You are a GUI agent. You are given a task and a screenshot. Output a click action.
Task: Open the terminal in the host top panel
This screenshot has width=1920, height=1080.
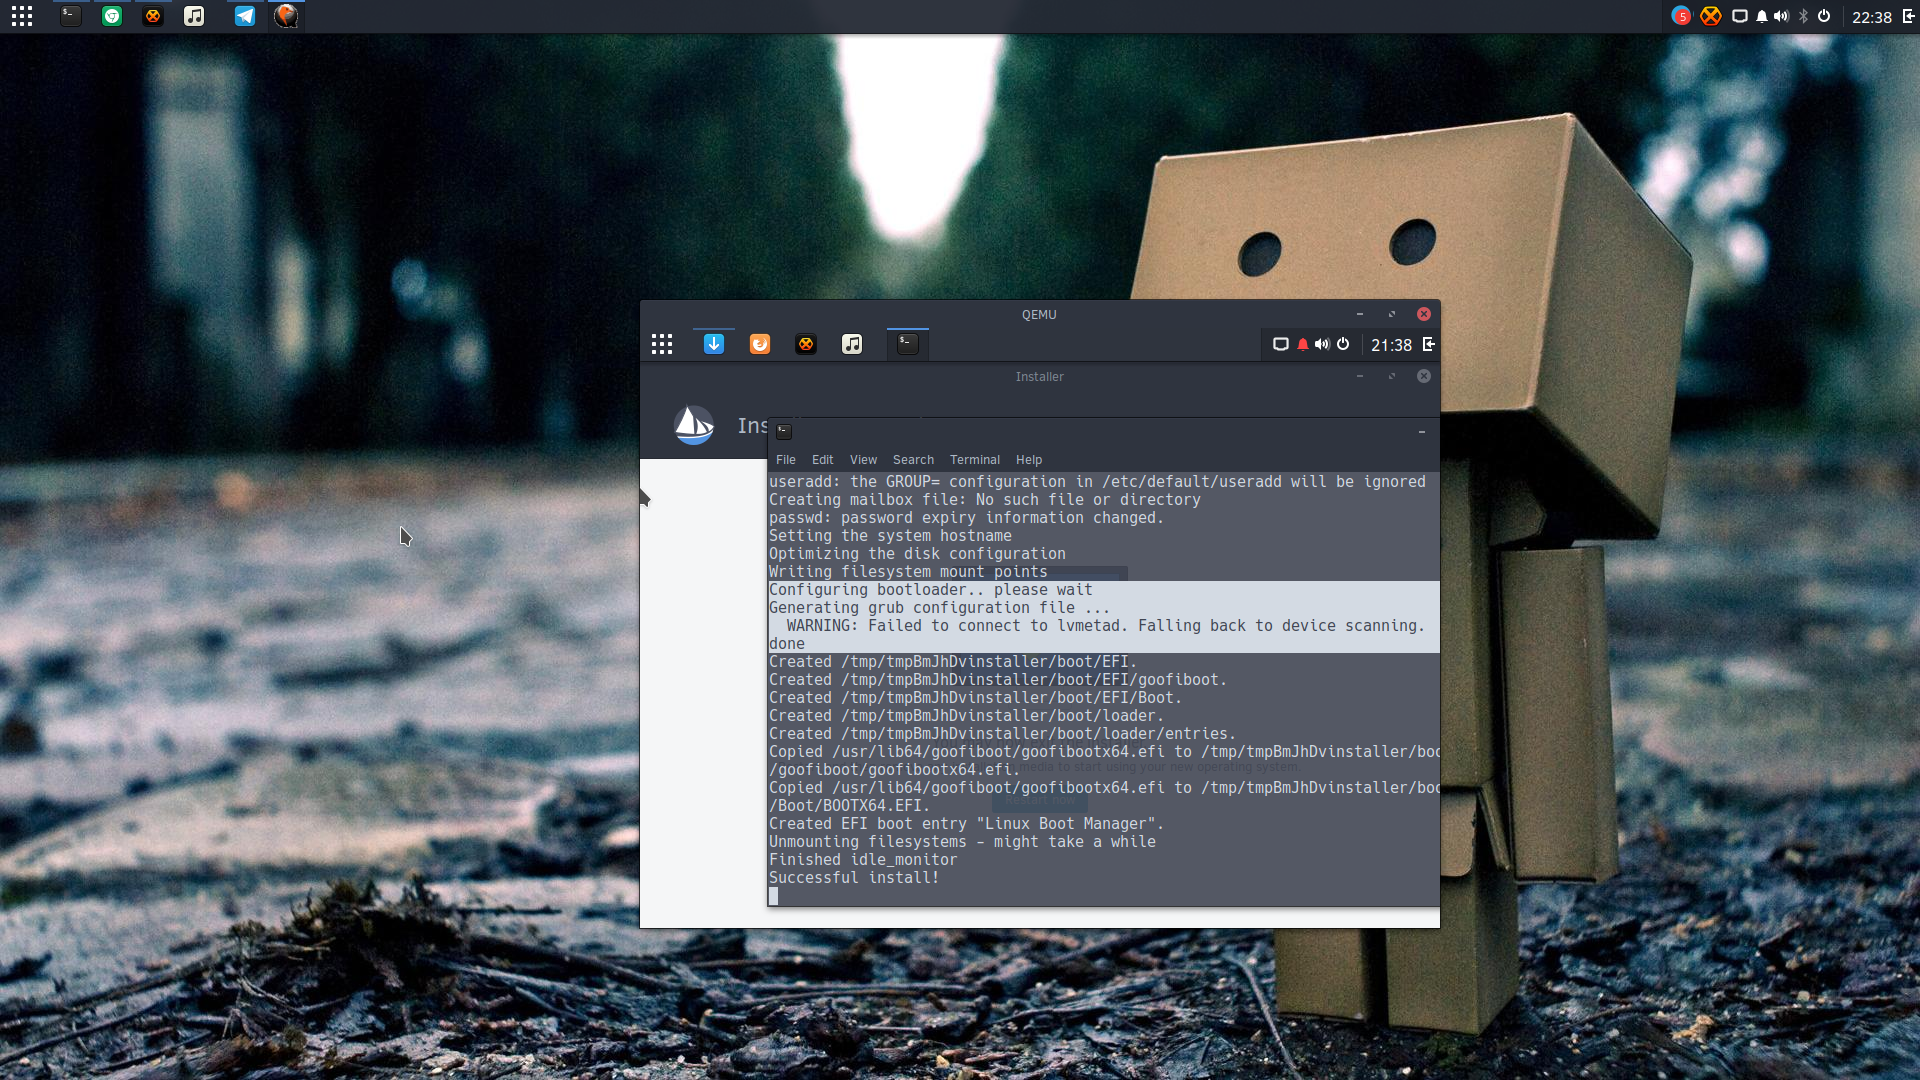tap(70, 16)
